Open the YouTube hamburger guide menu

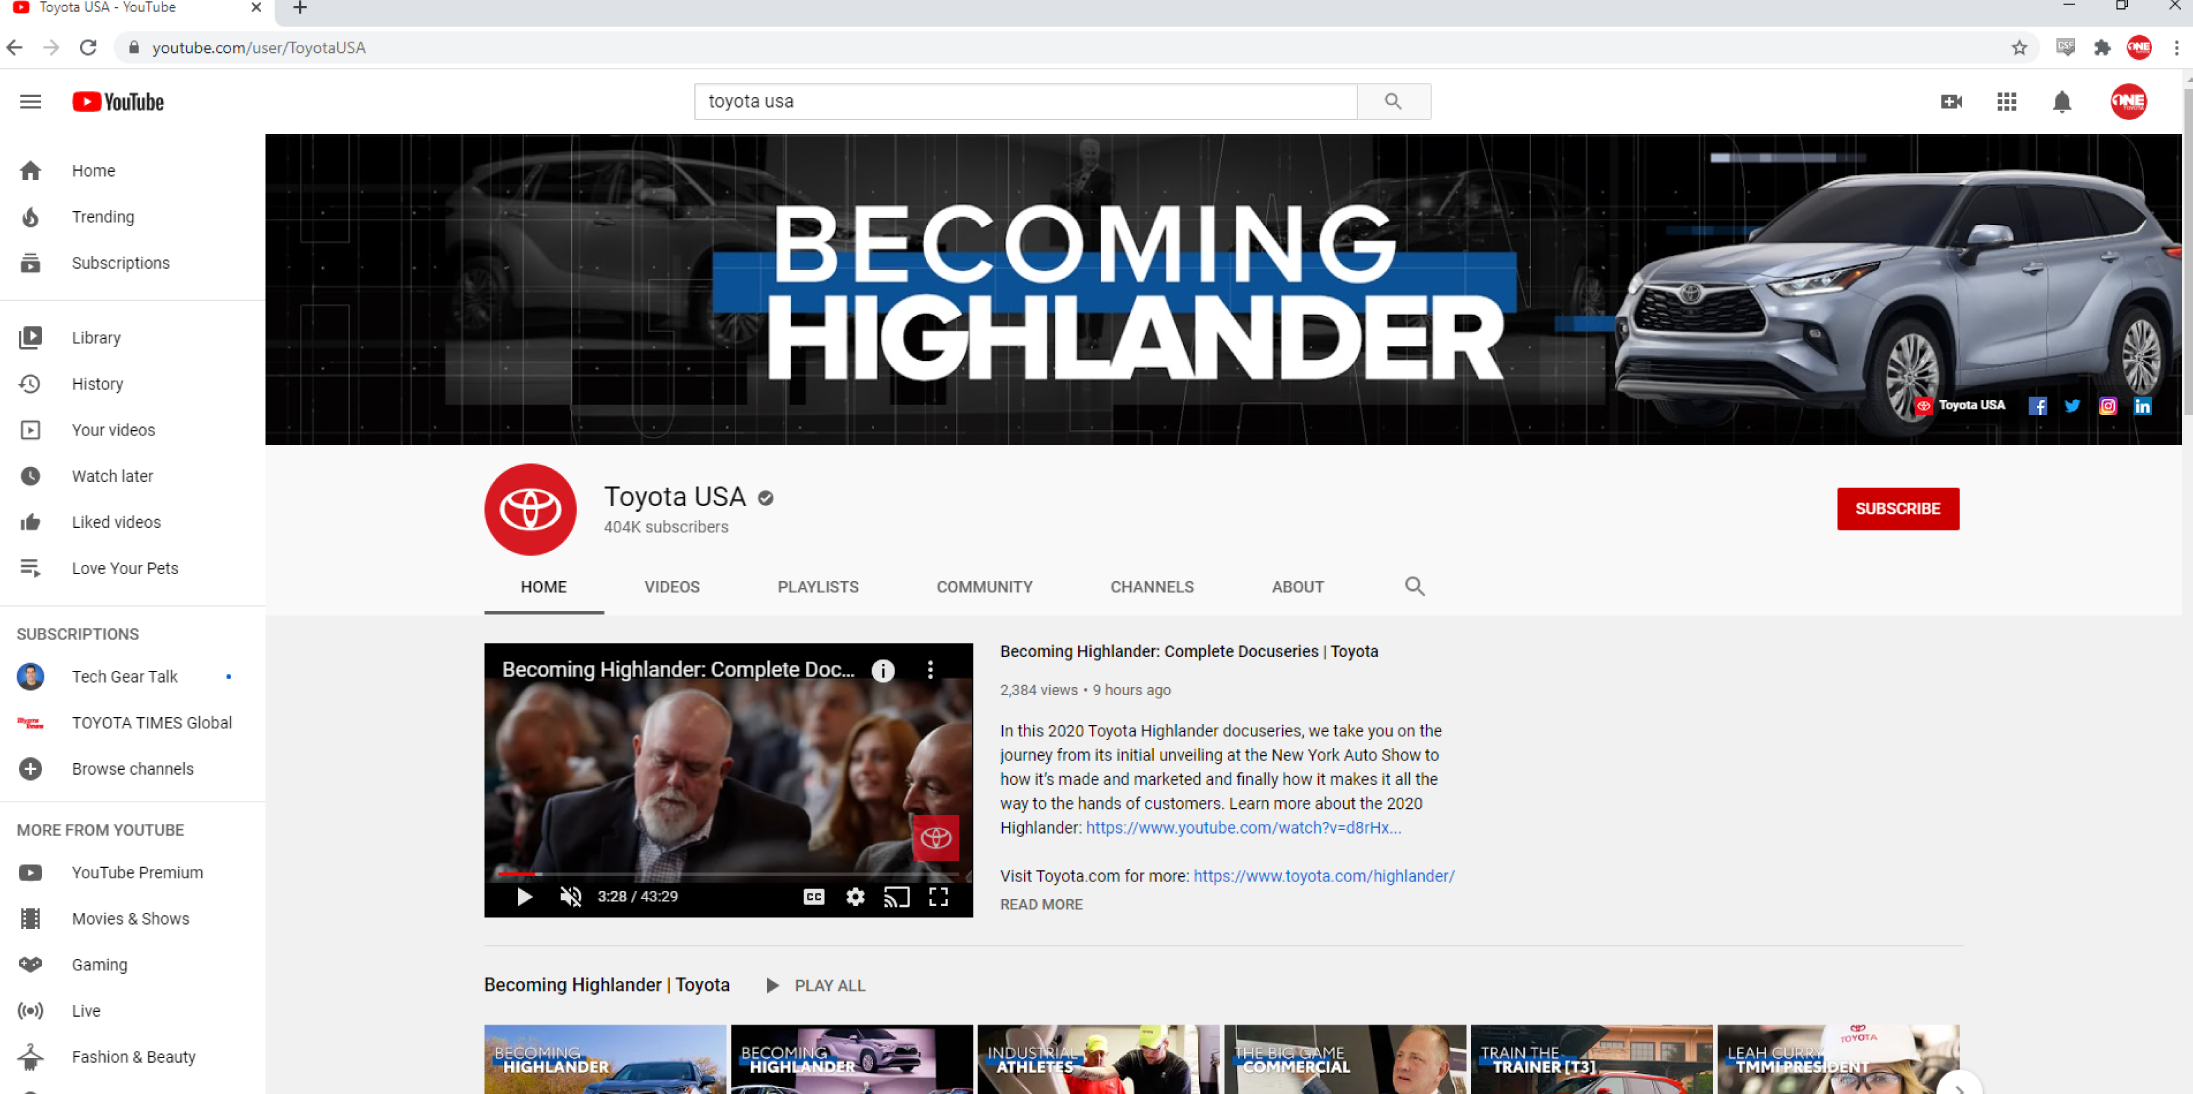coord(30,101)
